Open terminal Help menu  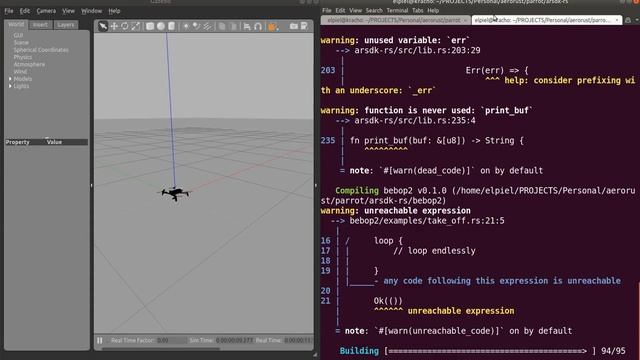(x=433, y=11)
